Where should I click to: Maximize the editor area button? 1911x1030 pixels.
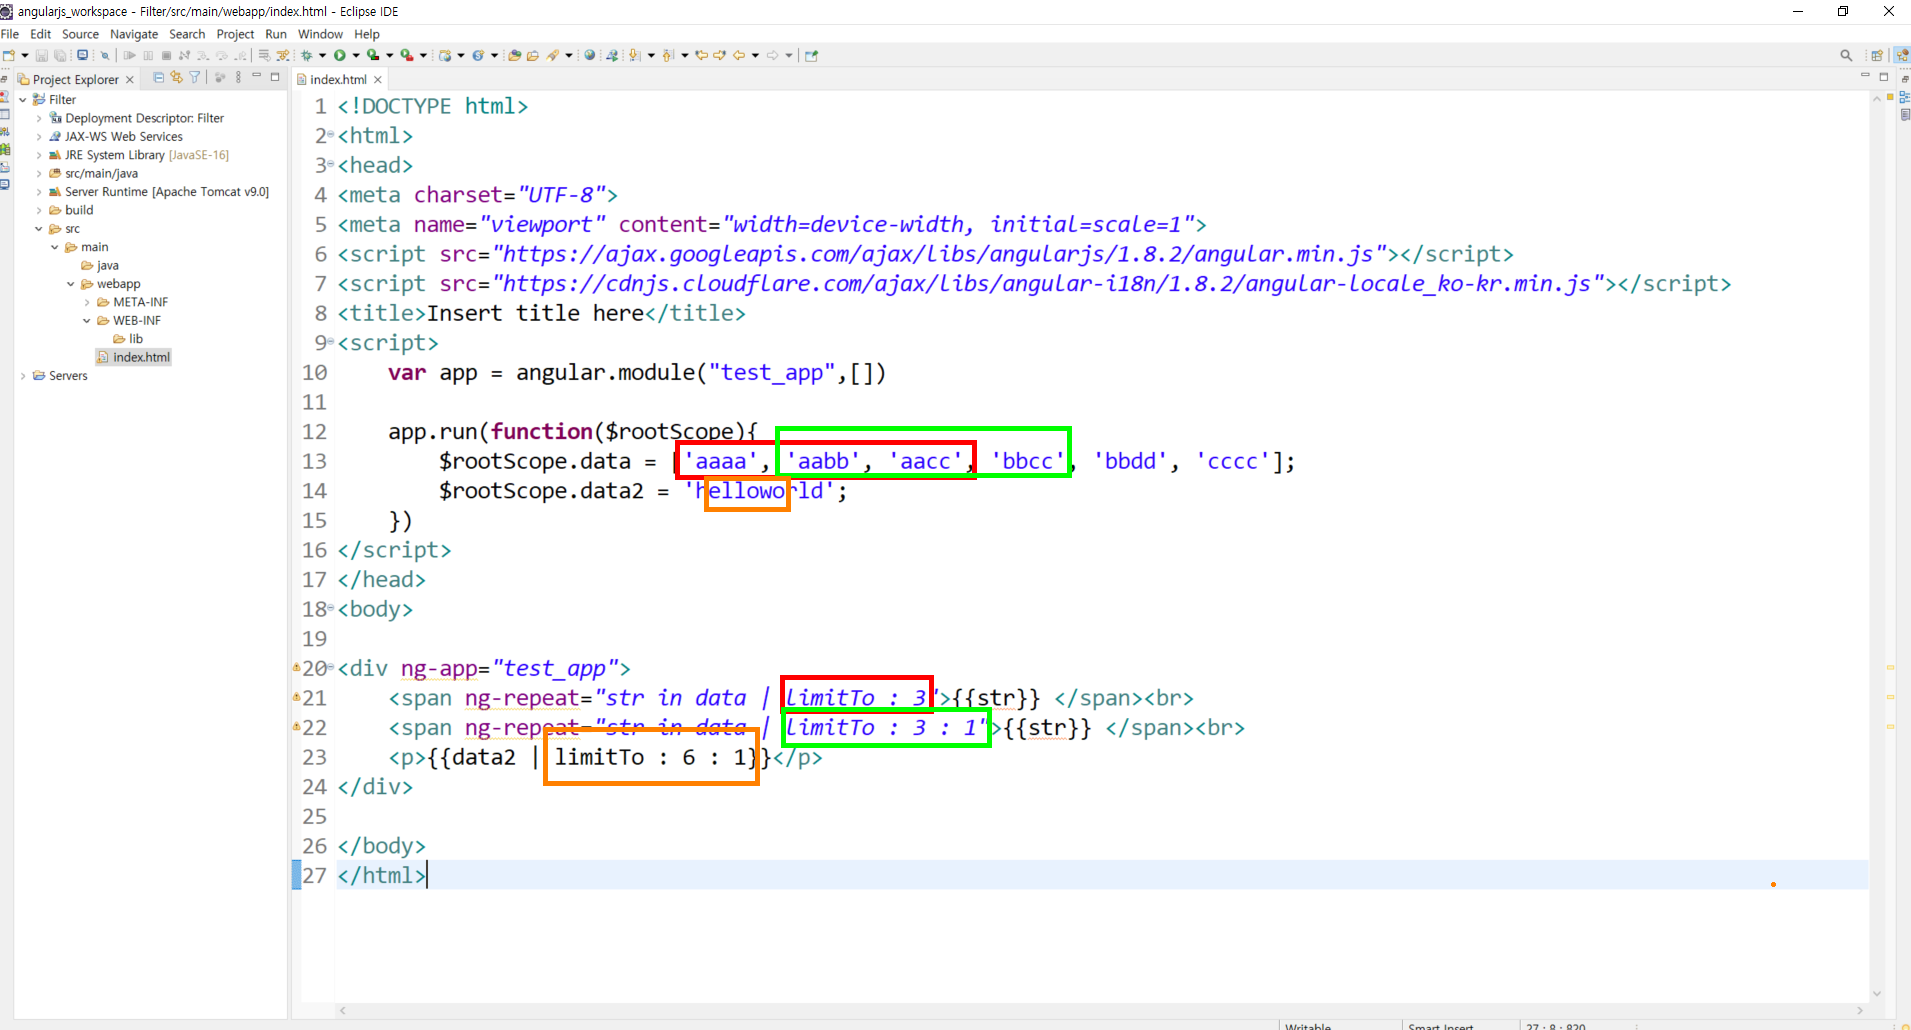(1884, 77)
